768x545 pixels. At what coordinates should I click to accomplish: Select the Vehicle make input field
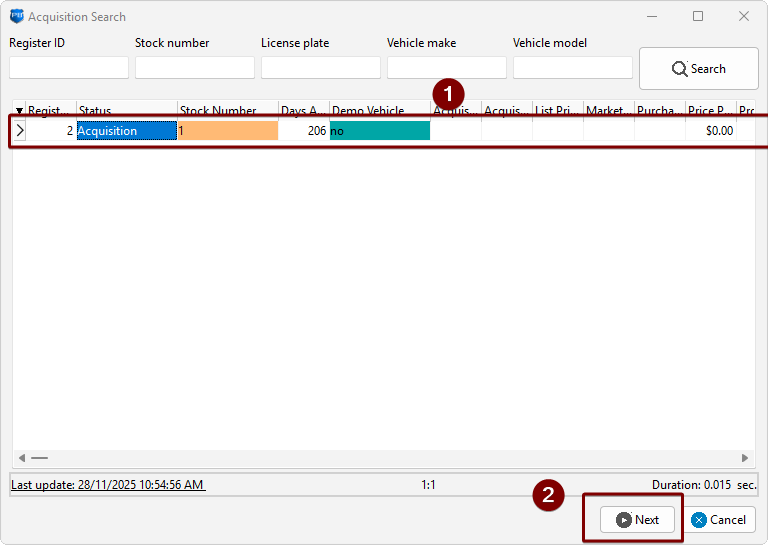pos(447,68)
